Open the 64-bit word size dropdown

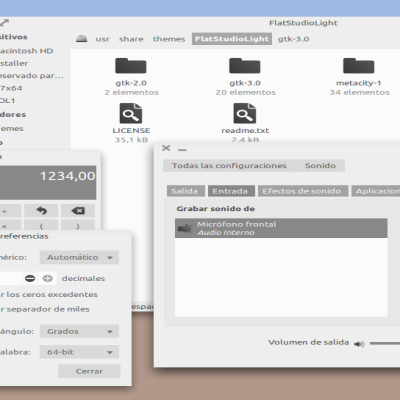click(x=79, y=352)
